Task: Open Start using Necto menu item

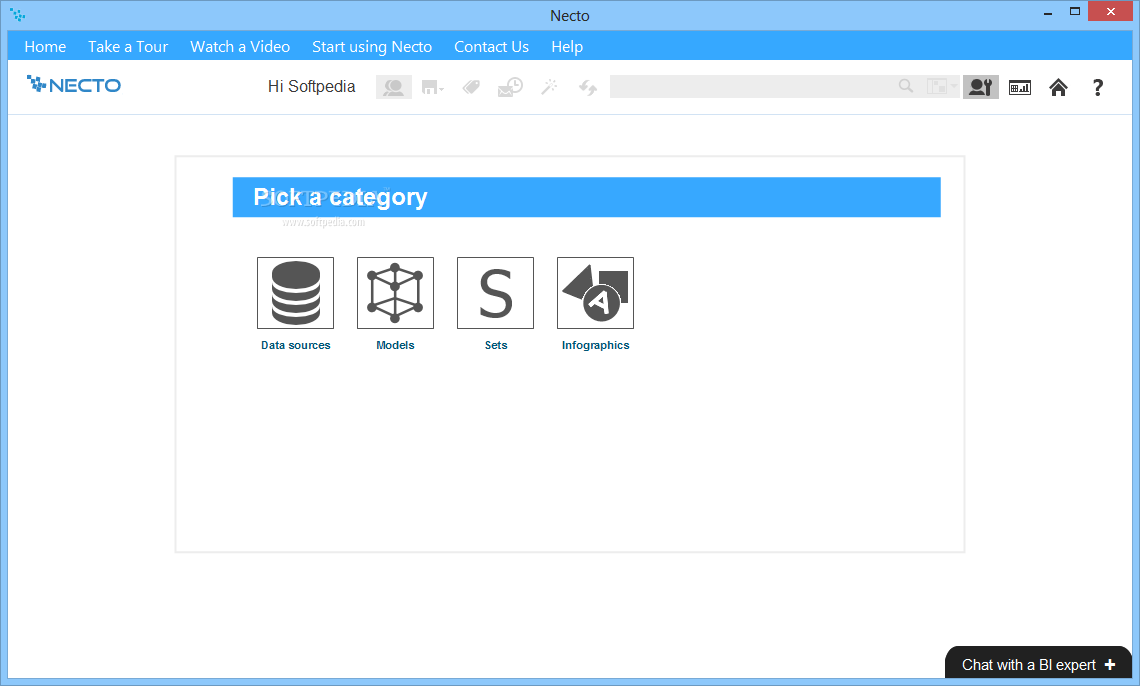Action: coord(372,47)
